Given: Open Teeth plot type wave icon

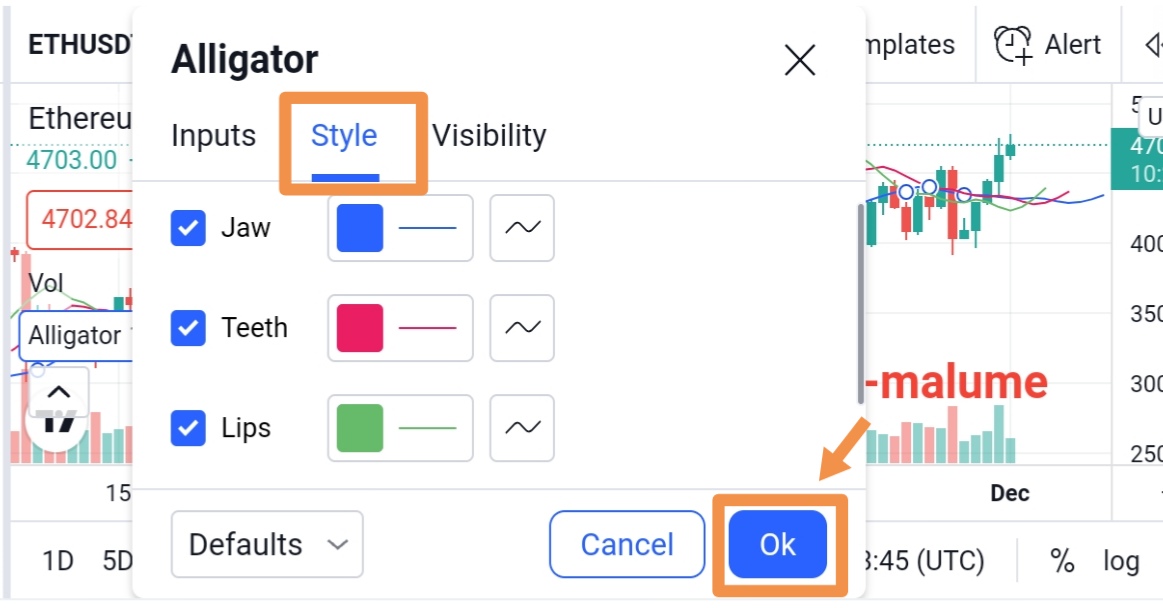Looking at the screenshot, I should click(521, 328).
